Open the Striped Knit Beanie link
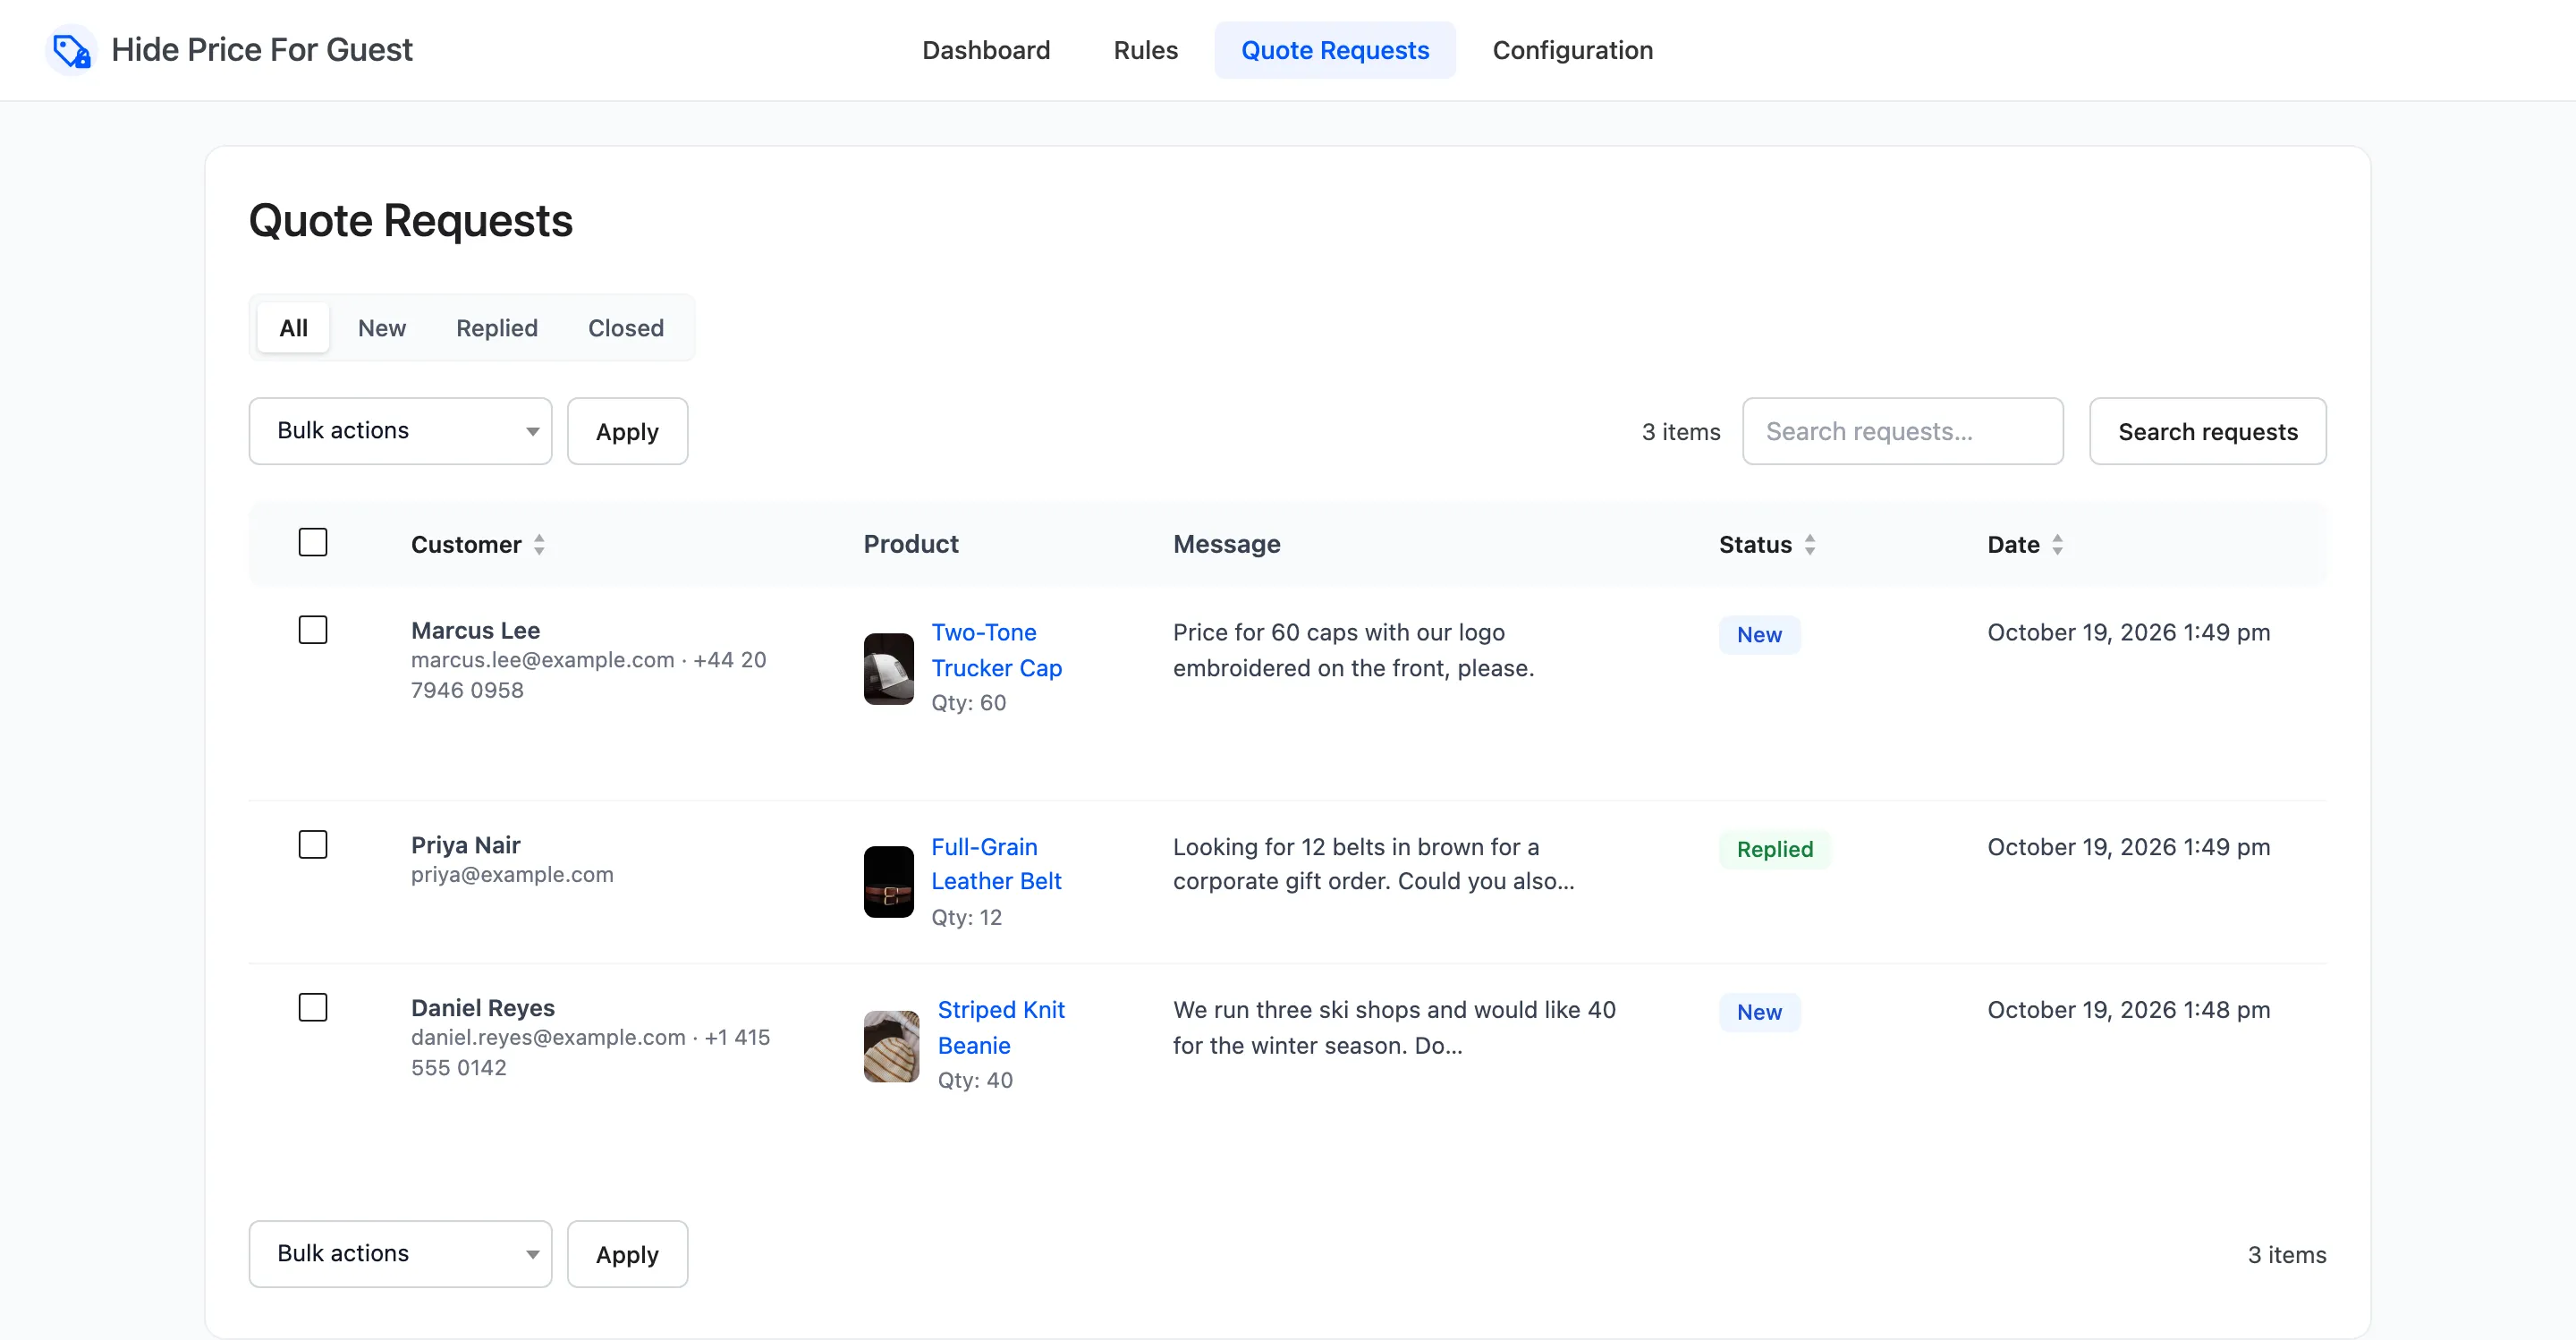This screenshot has width=2576, height=1340. (1001, 1027)
